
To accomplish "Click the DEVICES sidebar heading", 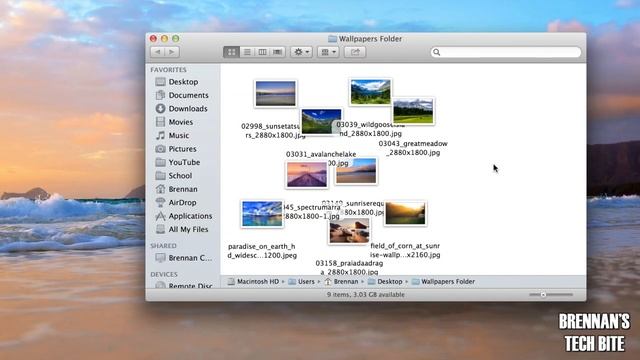I will 164,274.
